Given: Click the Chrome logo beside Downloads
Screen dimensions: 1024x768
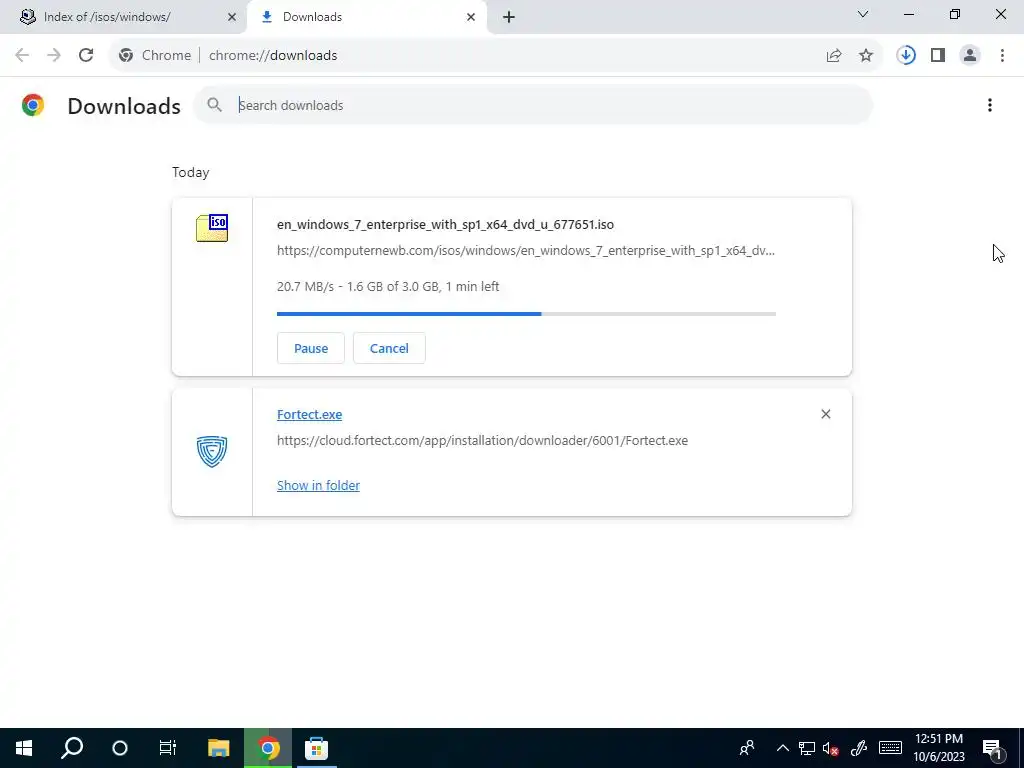Looking at the screenshot, I should [33, 105].
